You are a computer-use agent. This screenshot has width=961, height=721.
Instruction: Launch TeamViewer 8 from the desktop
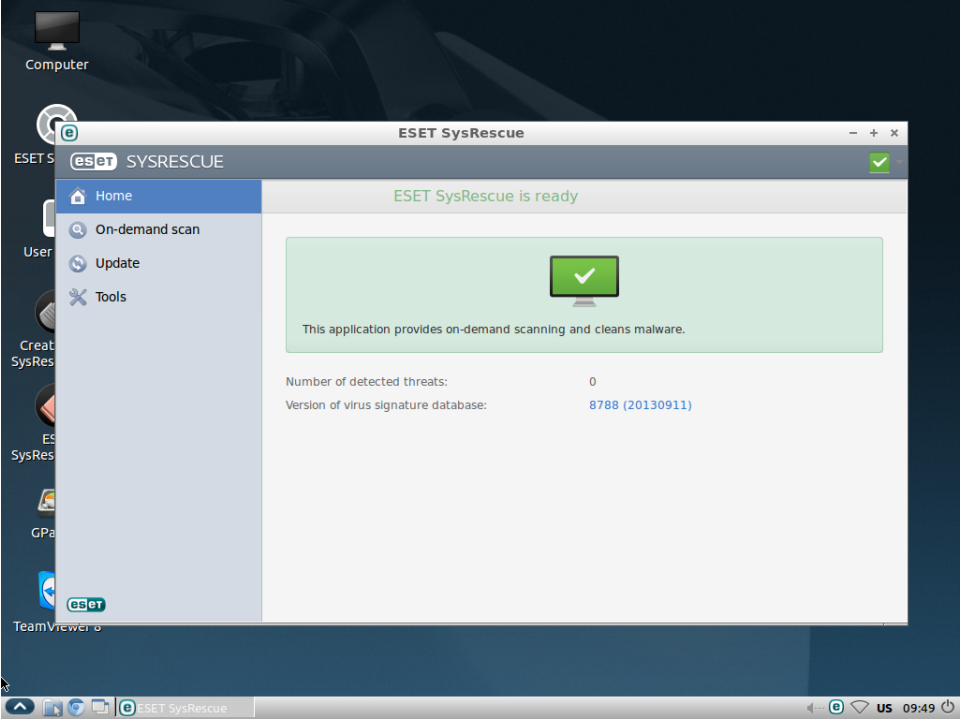(x=45, y=598)
